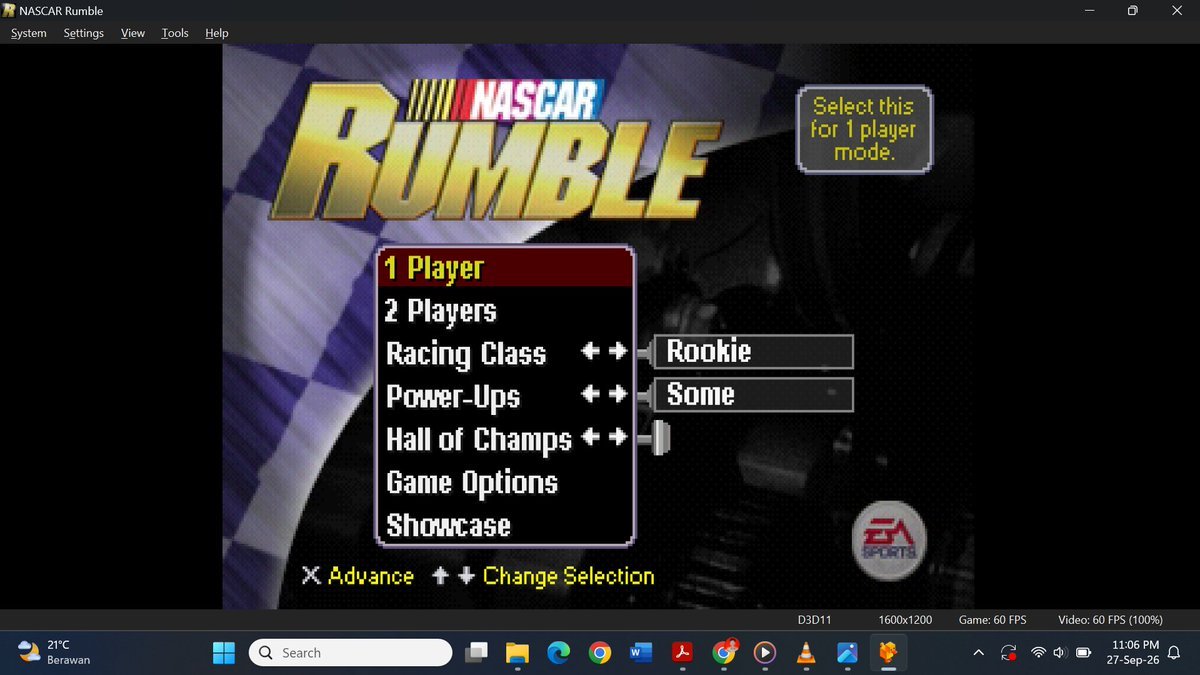This screenshot has height=675, width=1200.
Task: Select the Power-Ups option
Action: (453, 397)
